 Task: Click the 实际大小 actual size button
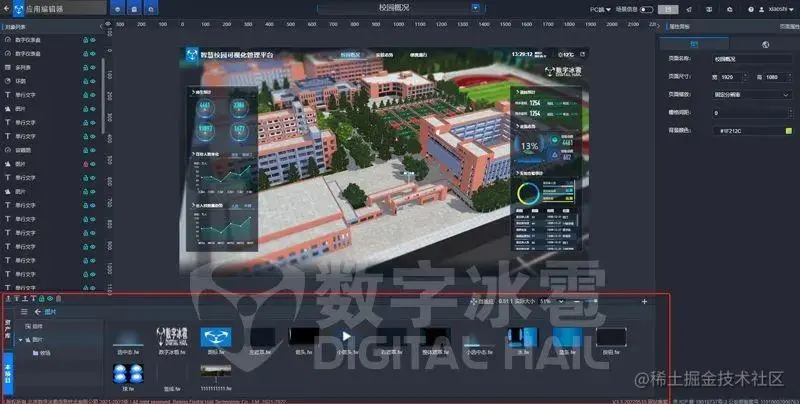click(x=524, y=301)
